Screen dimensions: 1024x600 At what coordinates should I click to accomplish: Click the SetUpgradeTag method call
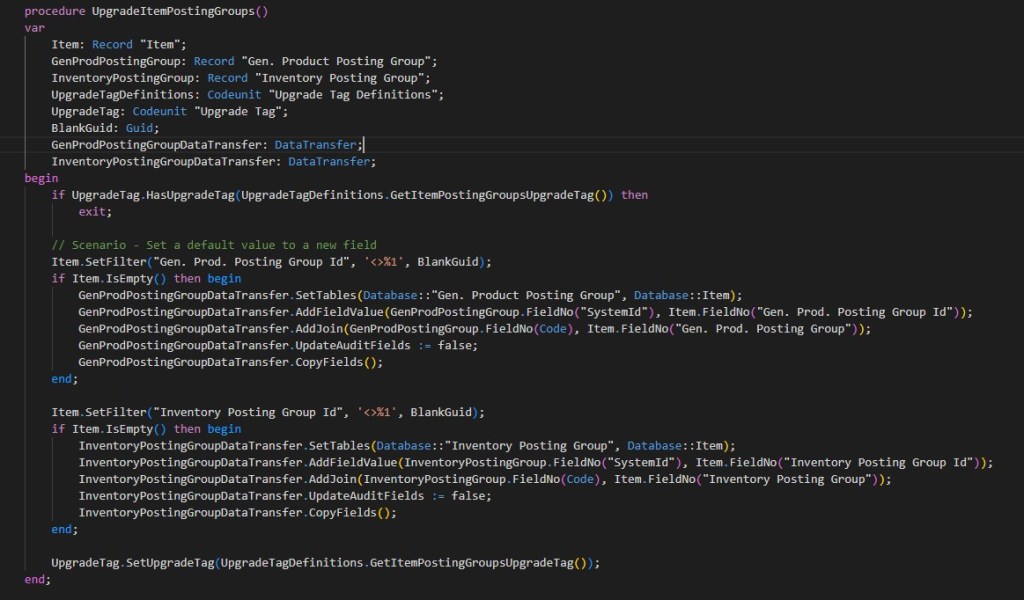[168, 563]
